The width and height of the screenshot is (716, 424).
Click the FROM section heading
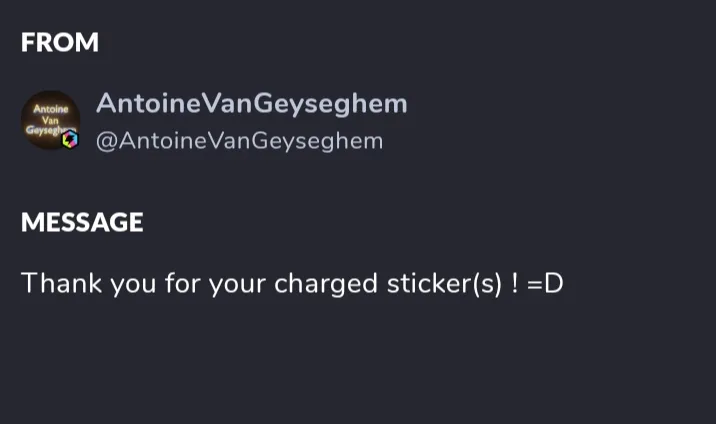pyautogui.click(x=60, y=42)
